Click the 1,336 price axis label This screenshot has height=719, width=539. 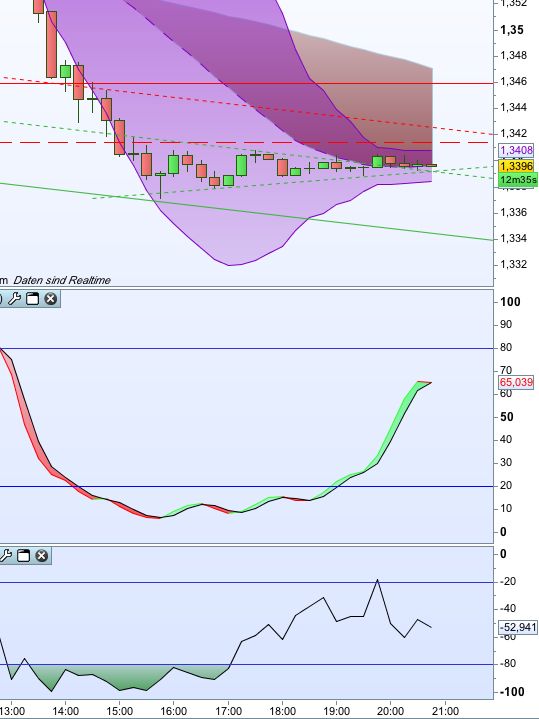coord(514,212)
